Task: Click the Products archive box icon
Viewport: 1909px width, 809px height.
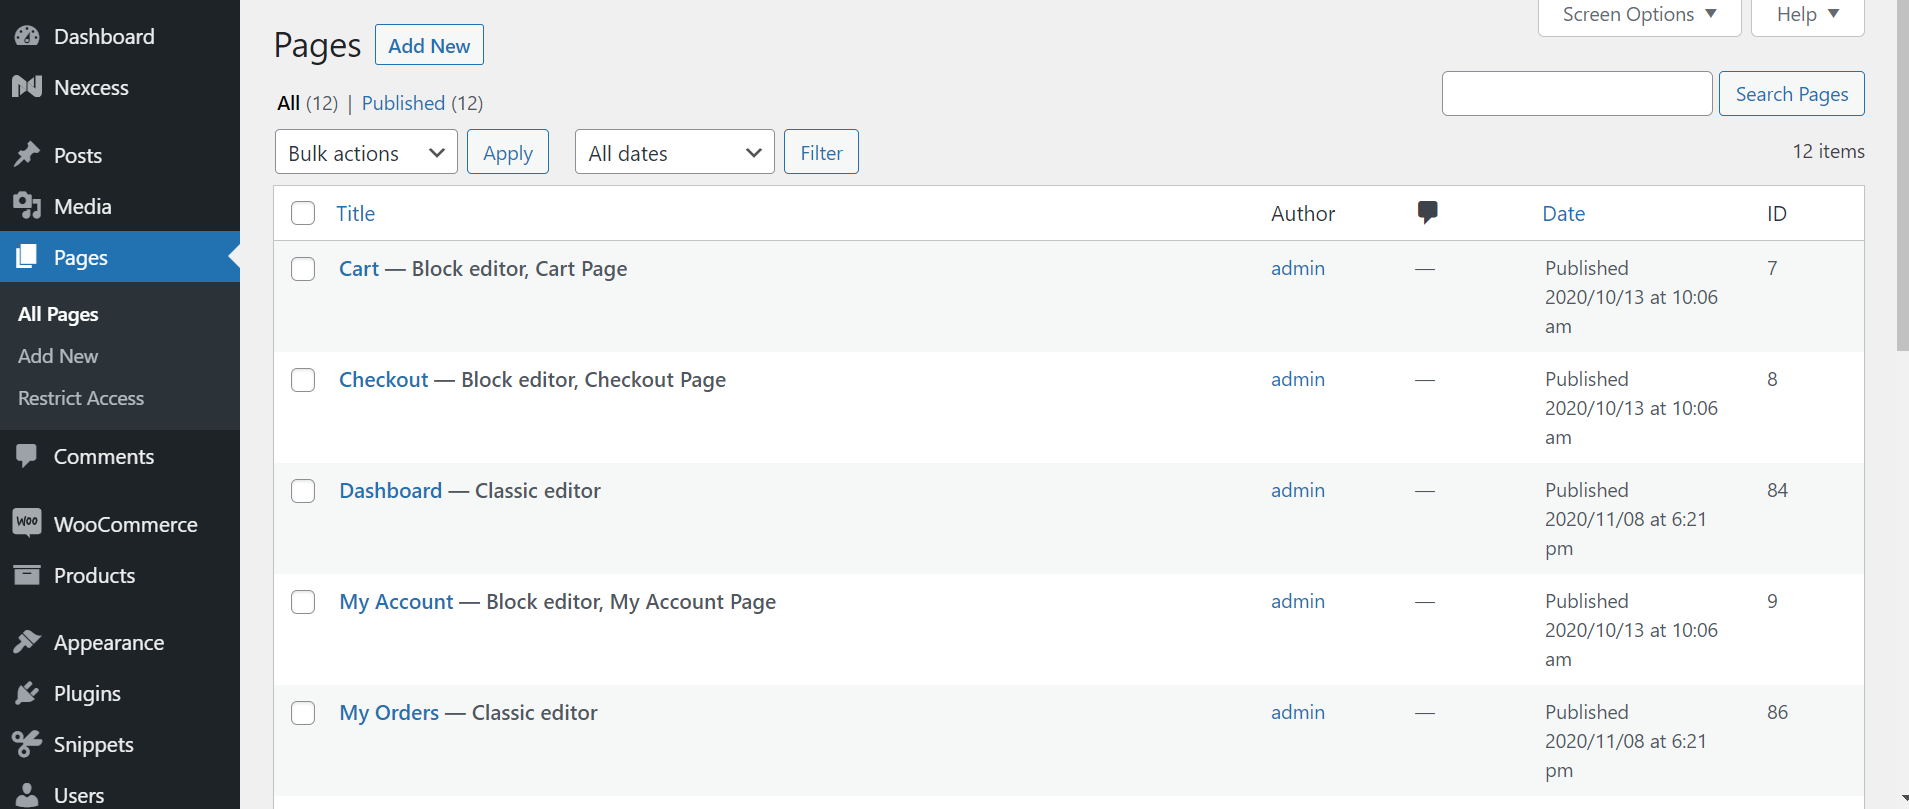Action: point(27,575)
